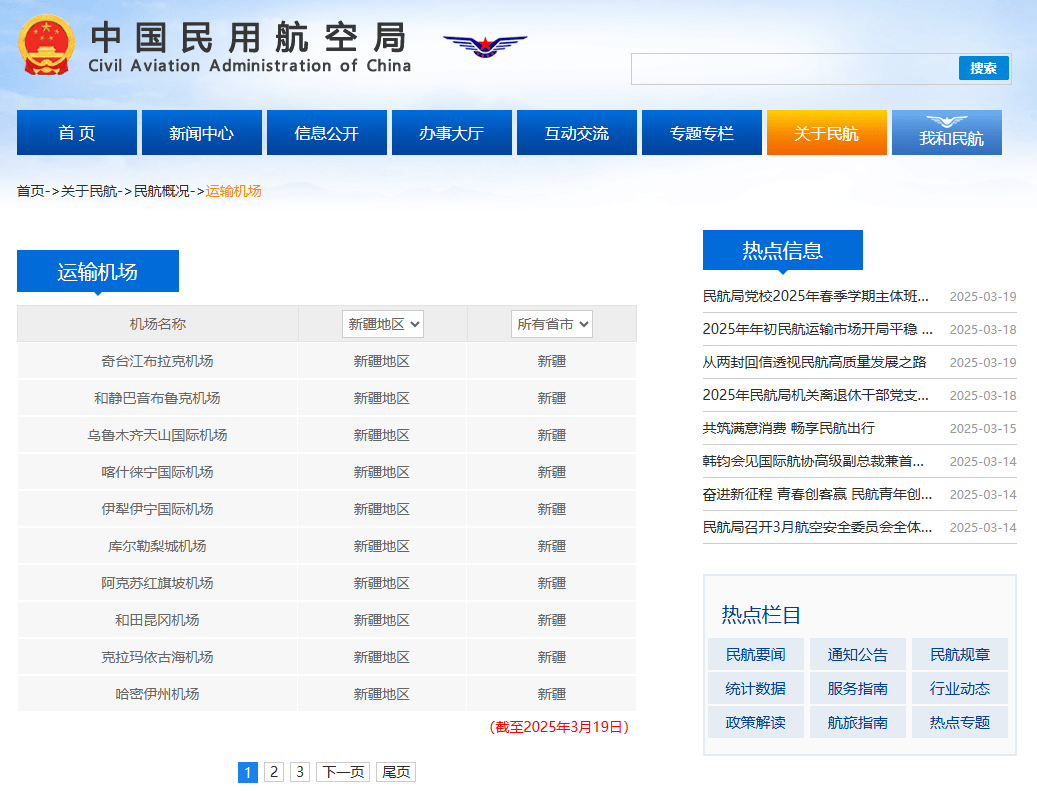Click 民航概况 in the breadcrumb

pyautogui.click(x=162, y=191)
